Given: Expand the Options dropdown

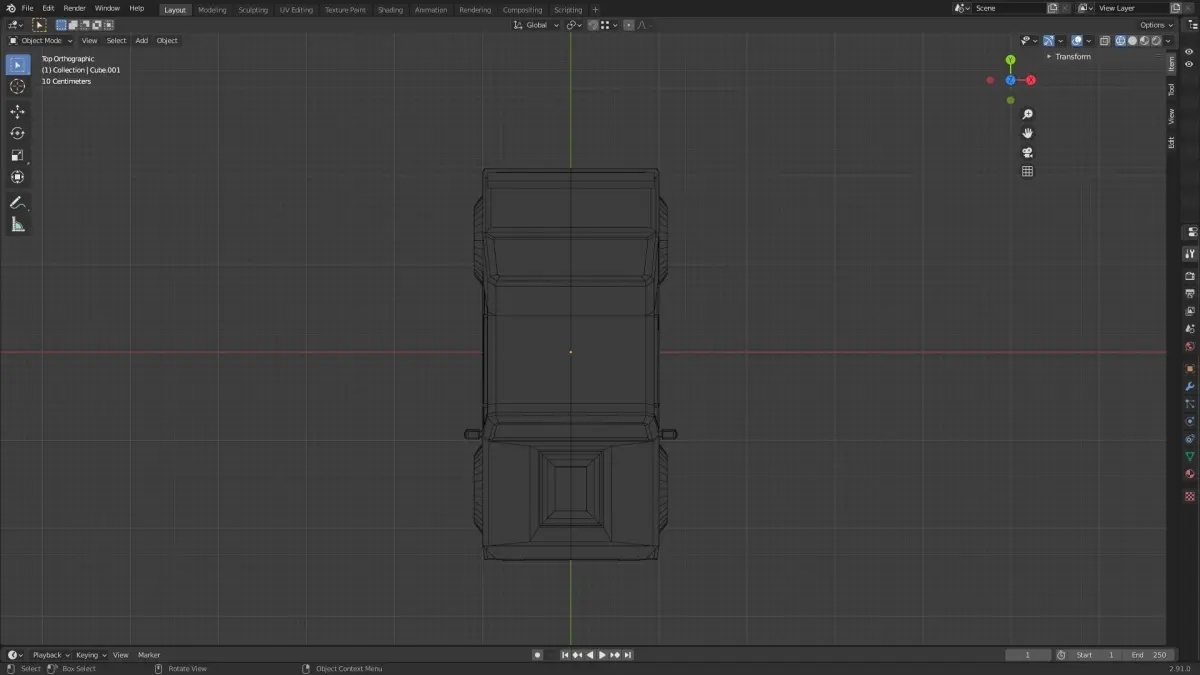Looking at the screenshot, I should click(1157, 25).
